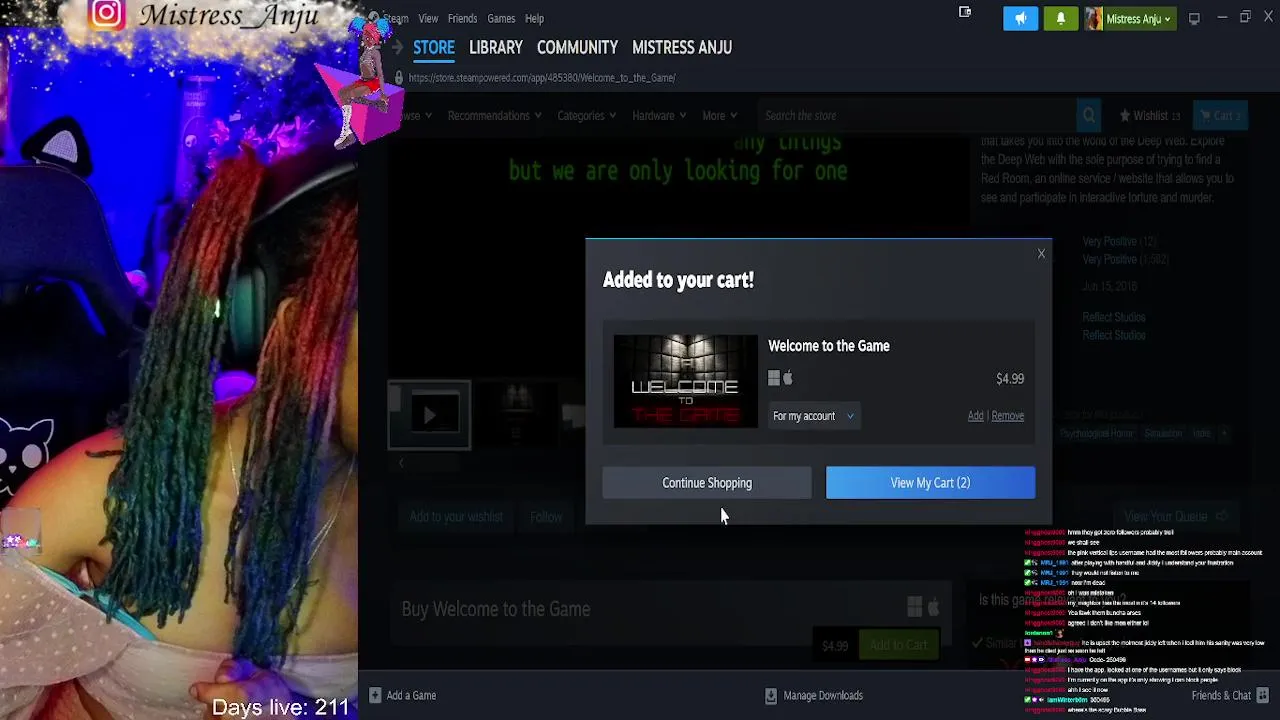Screen dimensions: 1280x720
Task: Click the Manage Downloads icon
Action: click(x=771, y=695)
